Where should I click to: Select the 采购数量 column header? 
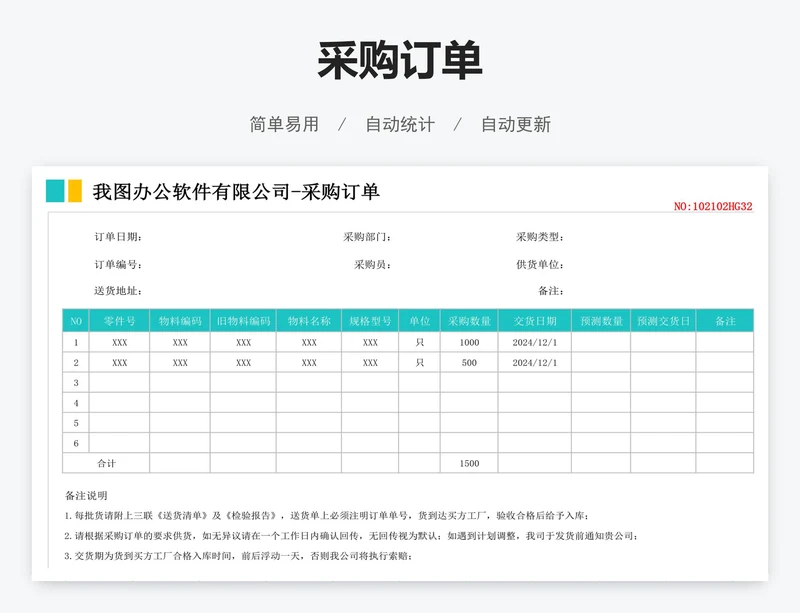pyautogui.click(x=469, y=321)
